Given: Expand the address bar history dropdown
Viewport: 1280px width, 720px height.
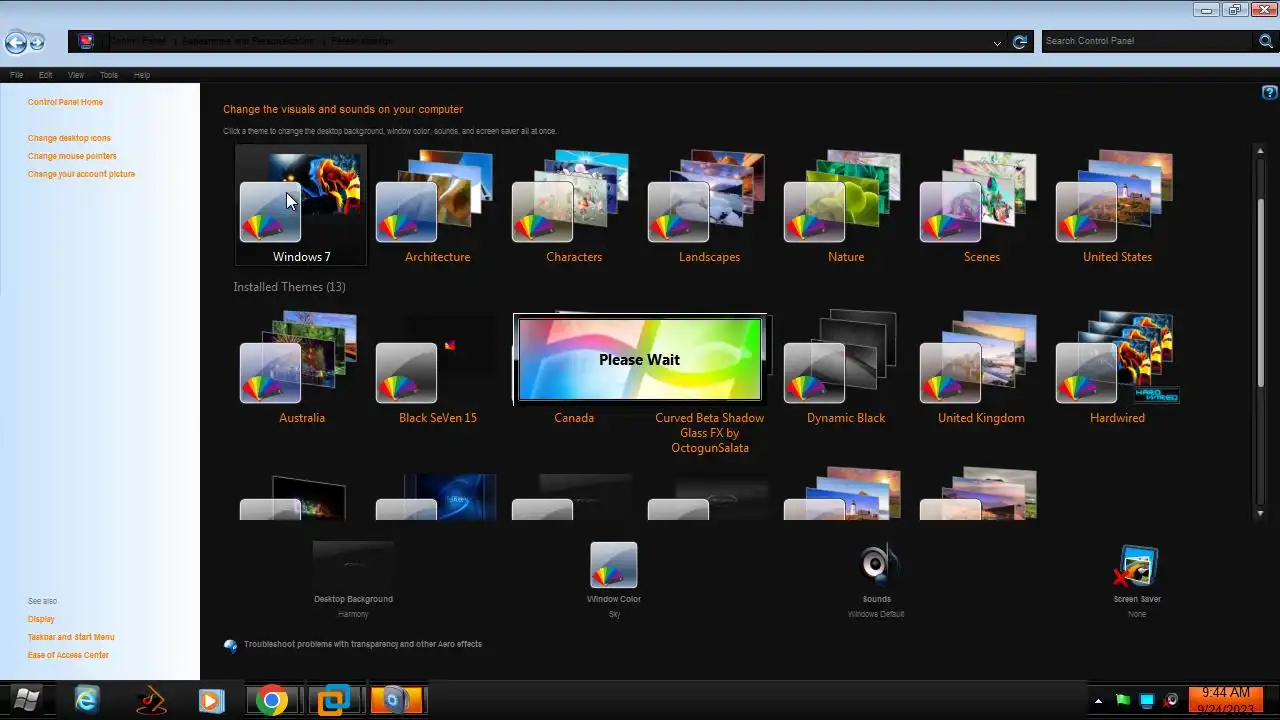Looking at the screenshot, I should pos(997,42).
